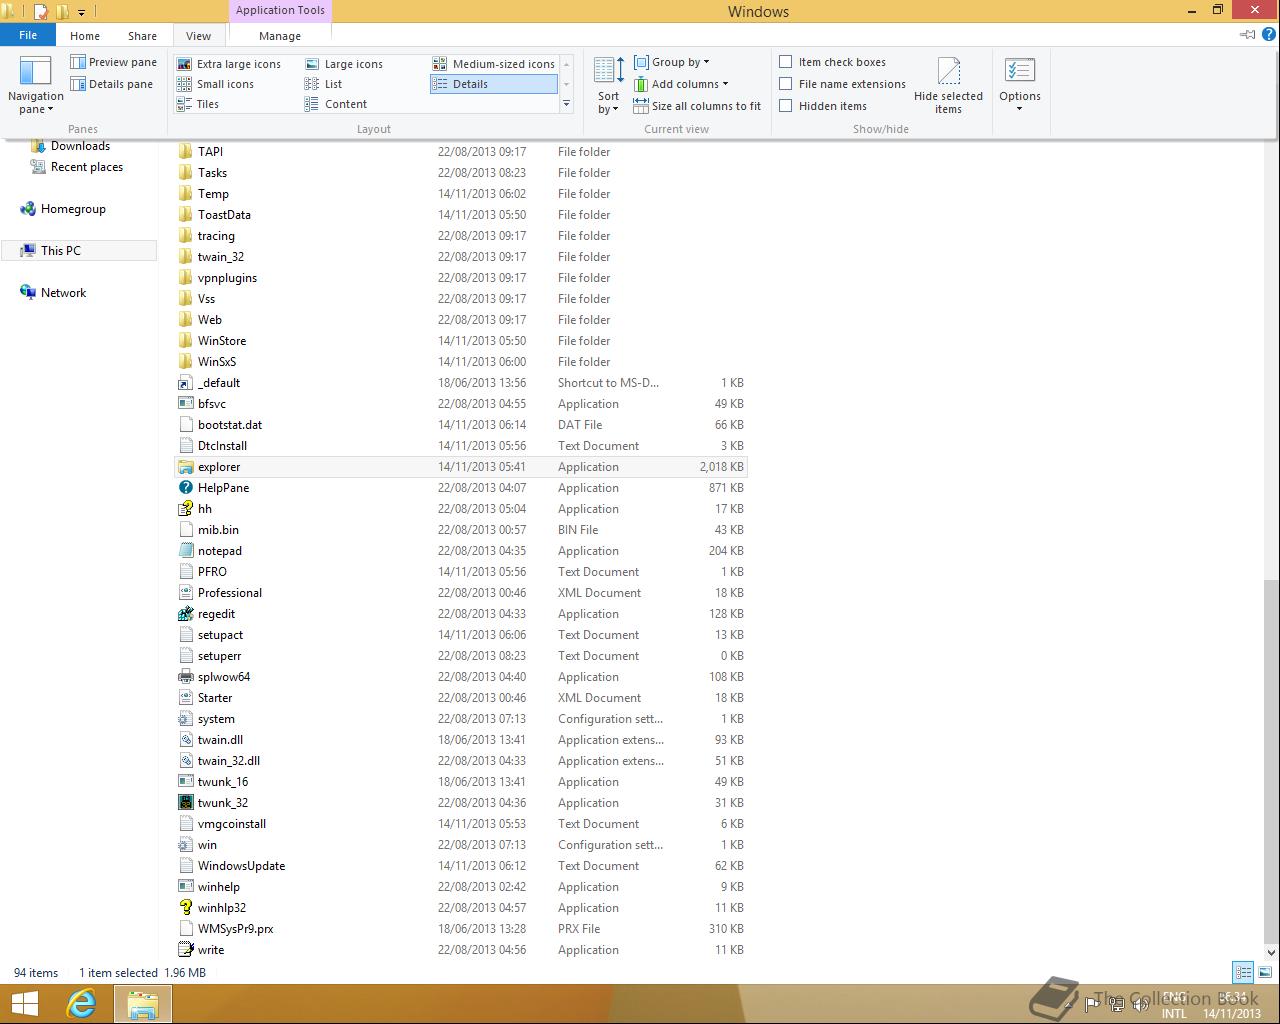Select the vmgcoinstall text document
The image size is (1280, 1024).
(x=461, y=824)
